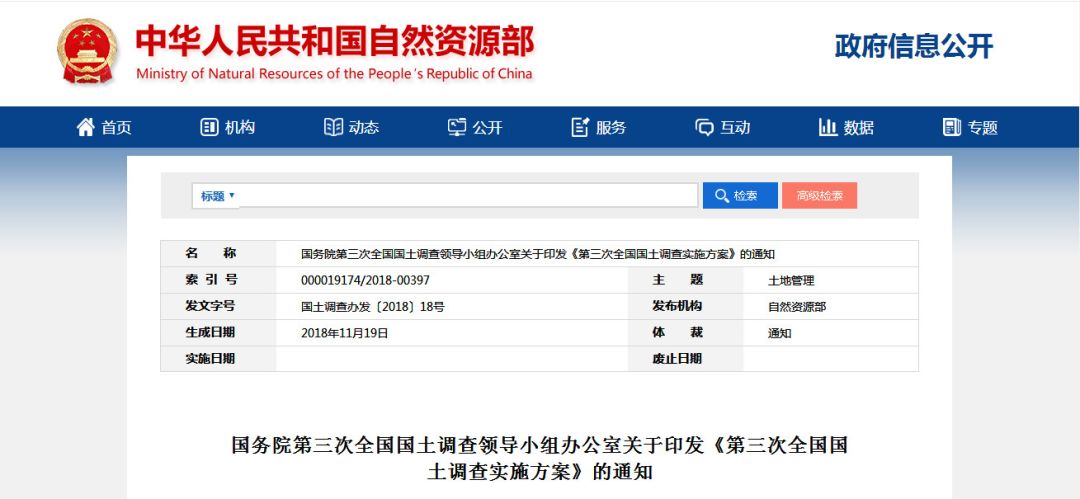1080x499 pixels.
Task: Expand the 标题 search field dropdown
Action: [x=217, y=196]
